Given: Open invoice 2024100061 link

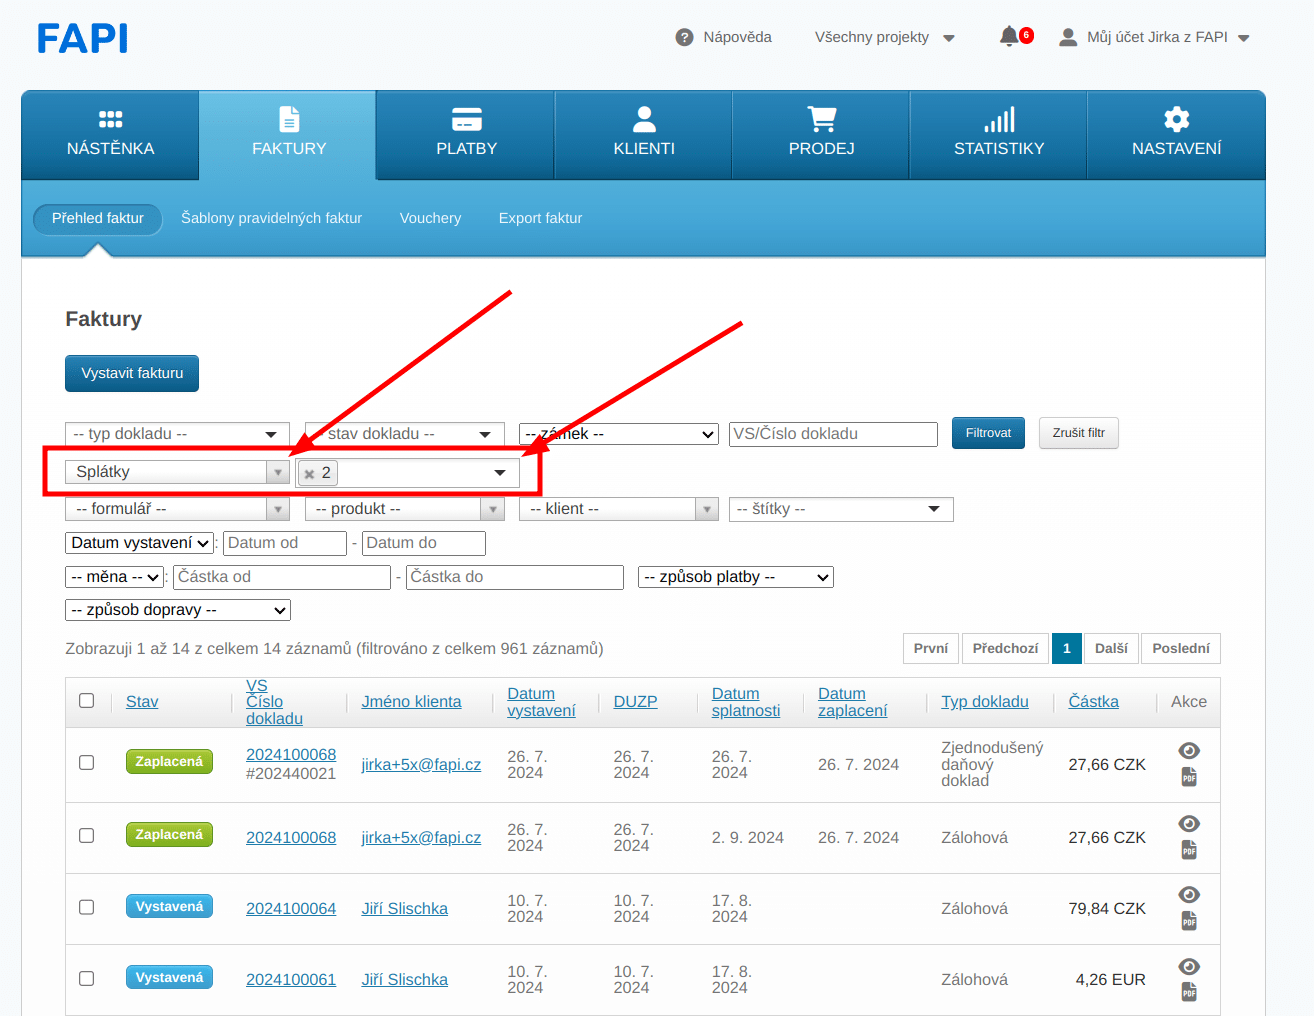Looking at the screenshot, I should click(291, 980).
